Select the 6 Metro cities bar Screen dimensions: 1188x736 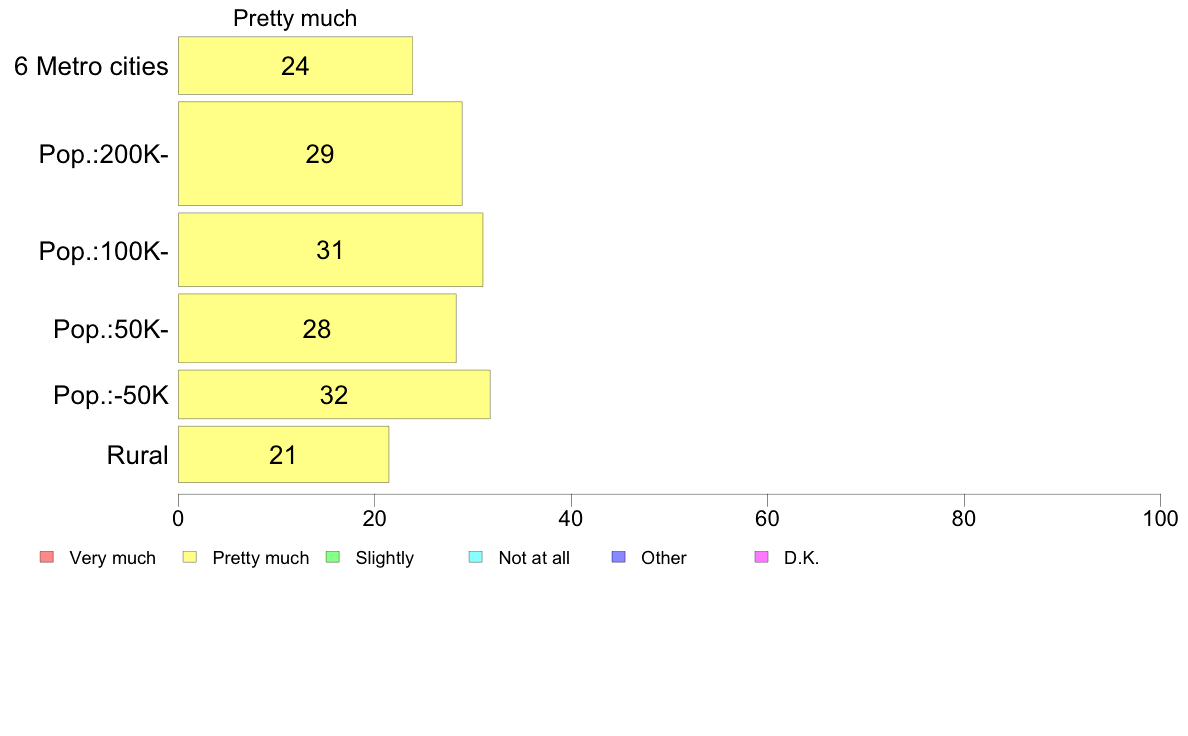point(295,66)
